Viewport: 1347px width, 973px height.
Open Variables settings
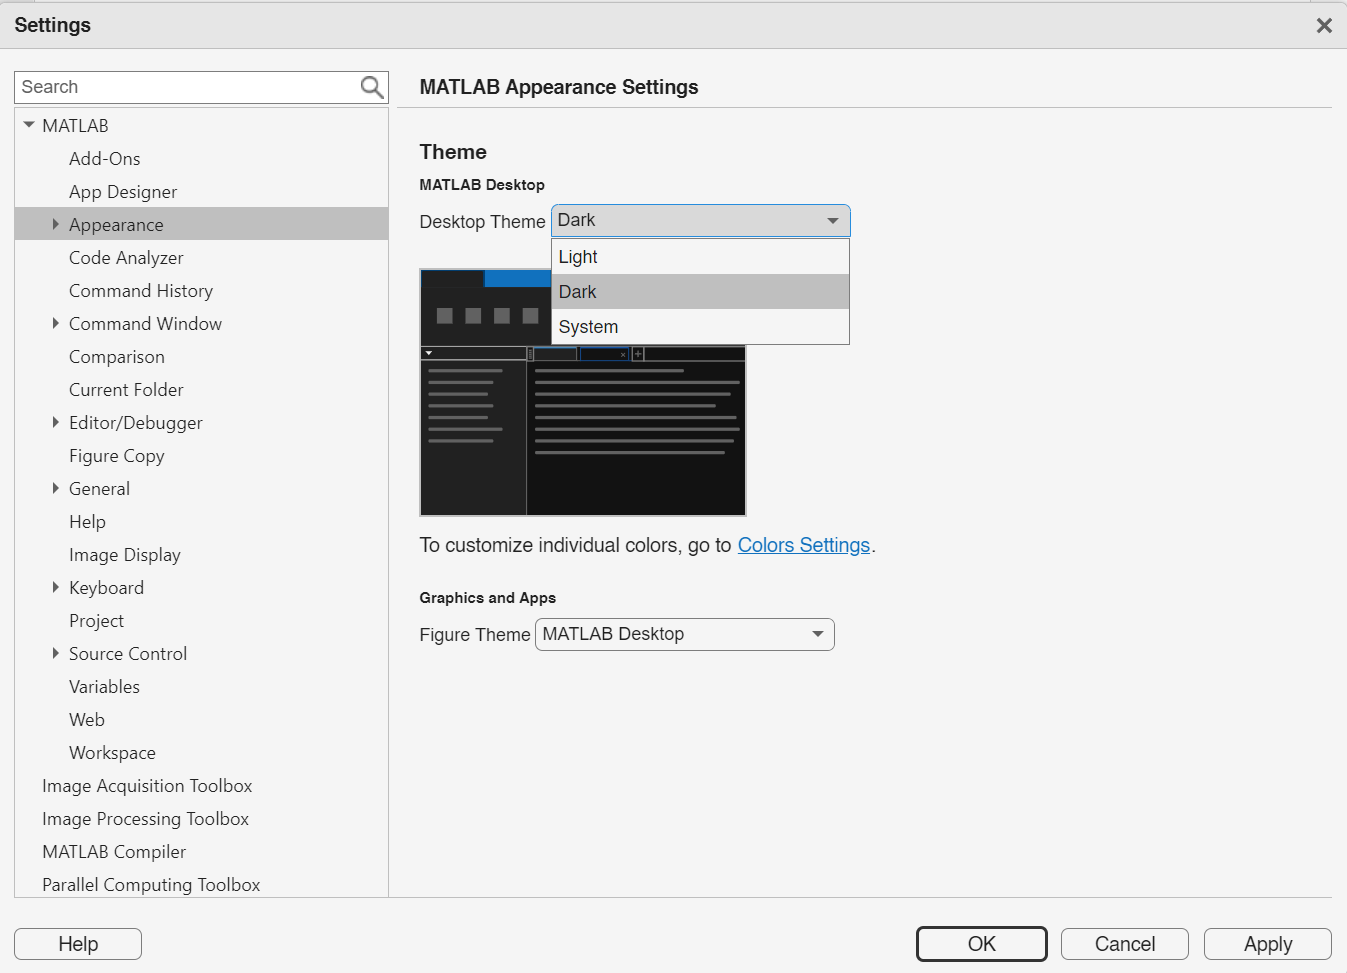point(104,686)
